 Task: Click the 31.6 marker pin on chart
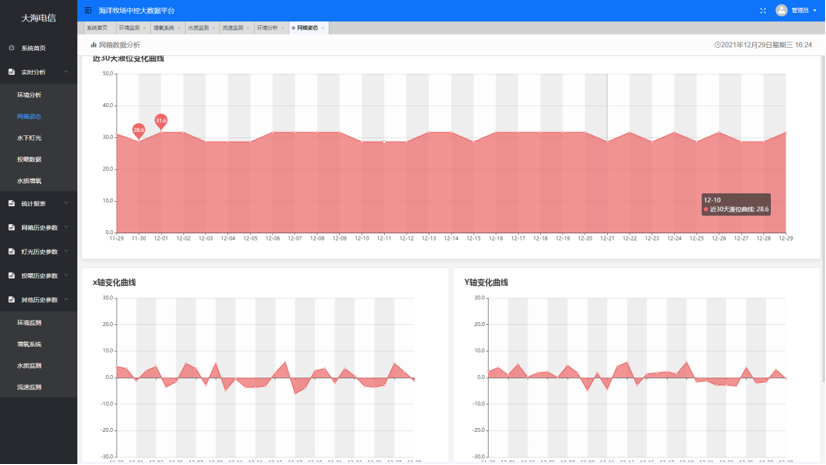click(161, 121)
